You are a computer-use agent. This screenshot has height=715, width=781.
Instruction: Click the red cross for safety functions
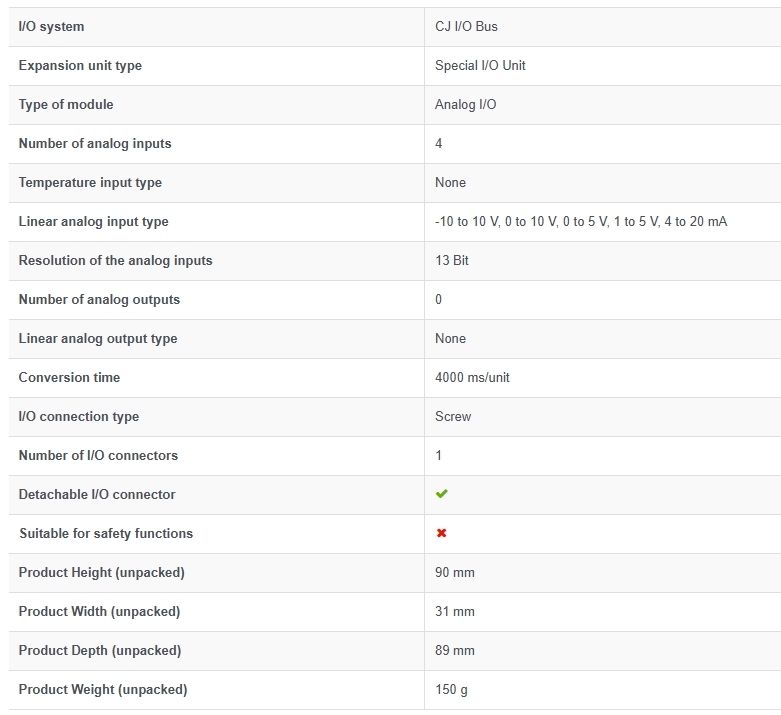point(441,533)
